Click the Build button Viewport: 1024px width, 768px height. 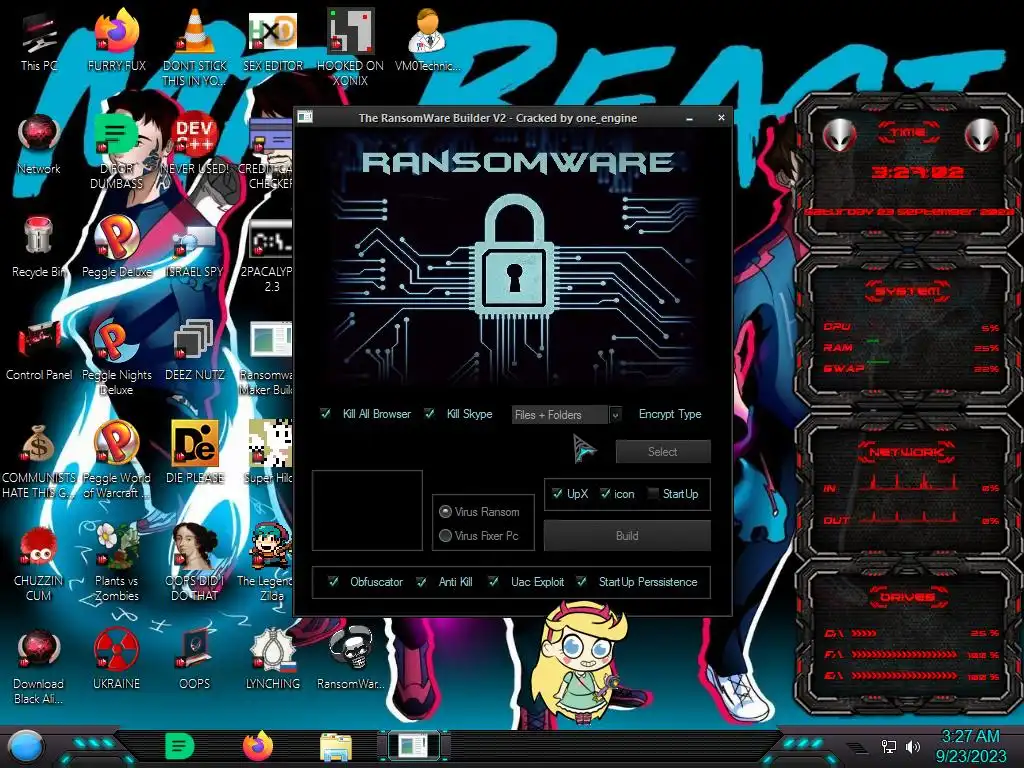coord(627,536)
